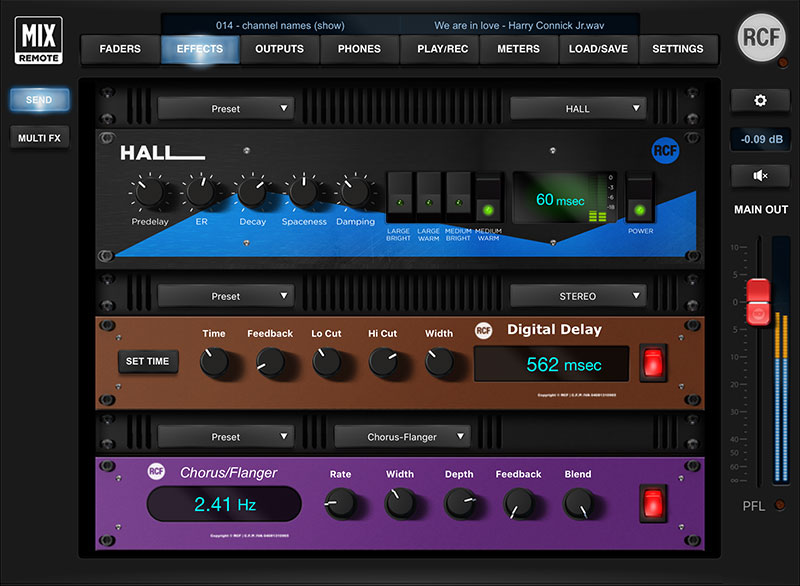Open the Load/Save tab
The height and width of the screenshot is (586, 800).
point(598,49)
